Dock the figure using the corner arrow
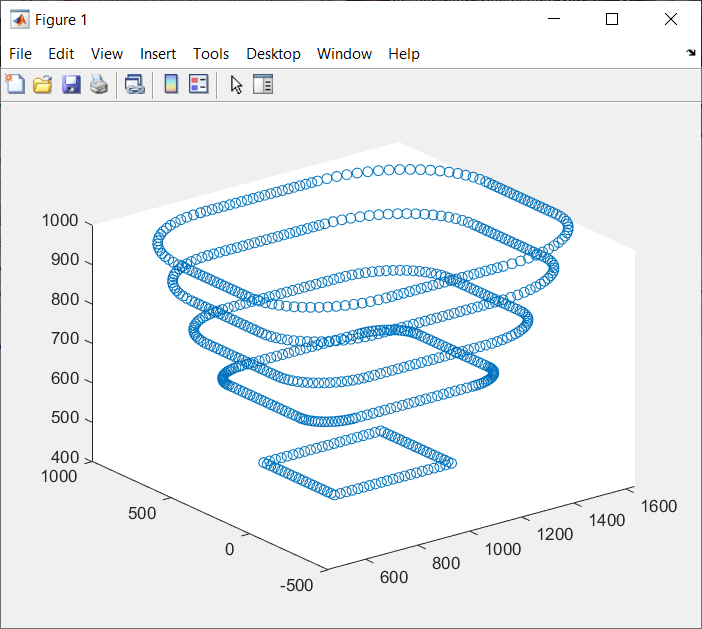The image size is (702, 629). 691,53
